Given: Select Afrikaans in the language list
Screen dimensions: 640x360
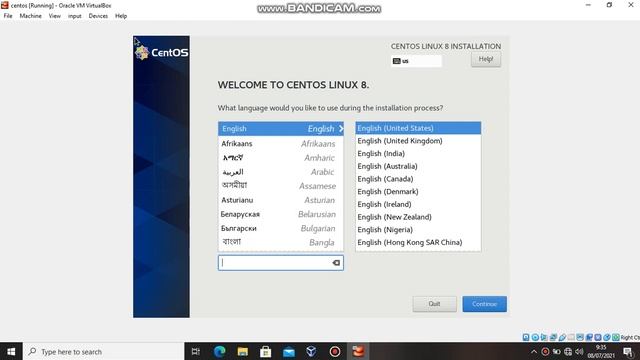Looking at the screenshot, I should point(281,143).
